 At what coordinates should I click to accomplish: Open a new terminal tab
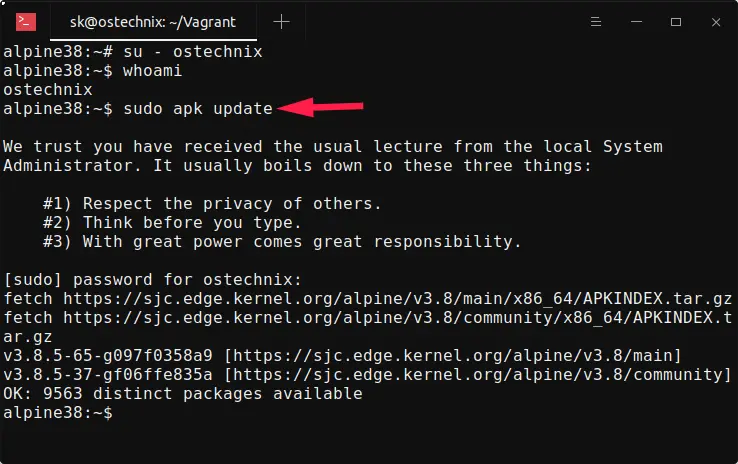[x=282, y=21]
